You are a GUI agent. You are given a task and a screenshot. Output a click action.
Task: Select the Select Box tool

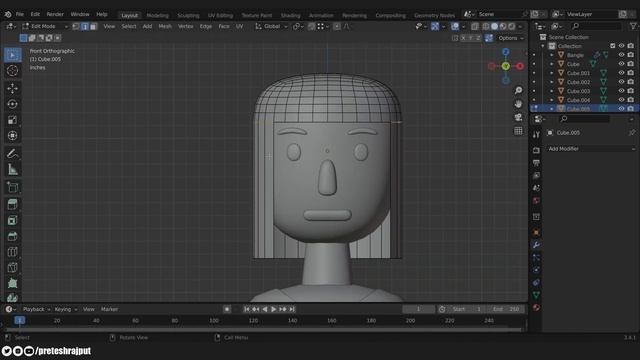pos(12,55)
